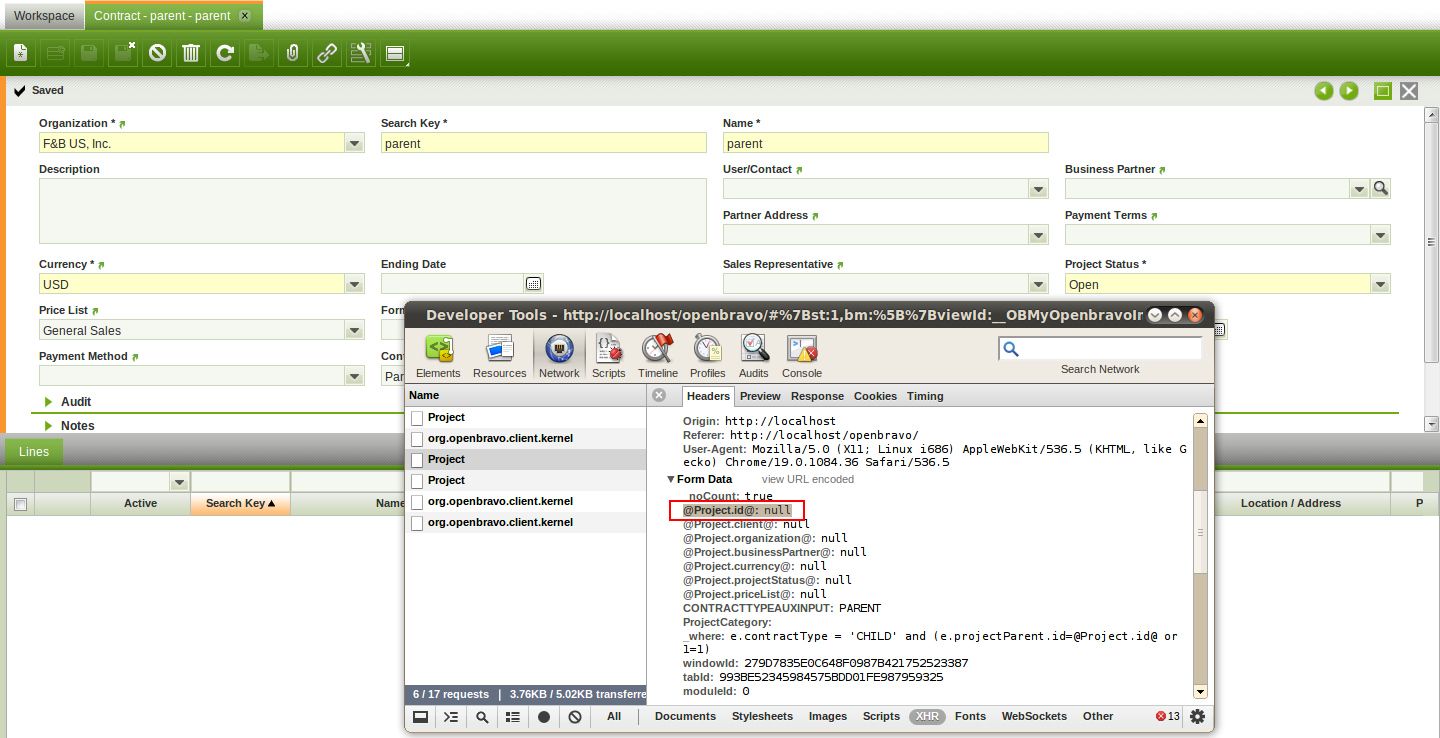Click the New Document toolbar icon
The image size is (1440, 738).
pos(21,53)
